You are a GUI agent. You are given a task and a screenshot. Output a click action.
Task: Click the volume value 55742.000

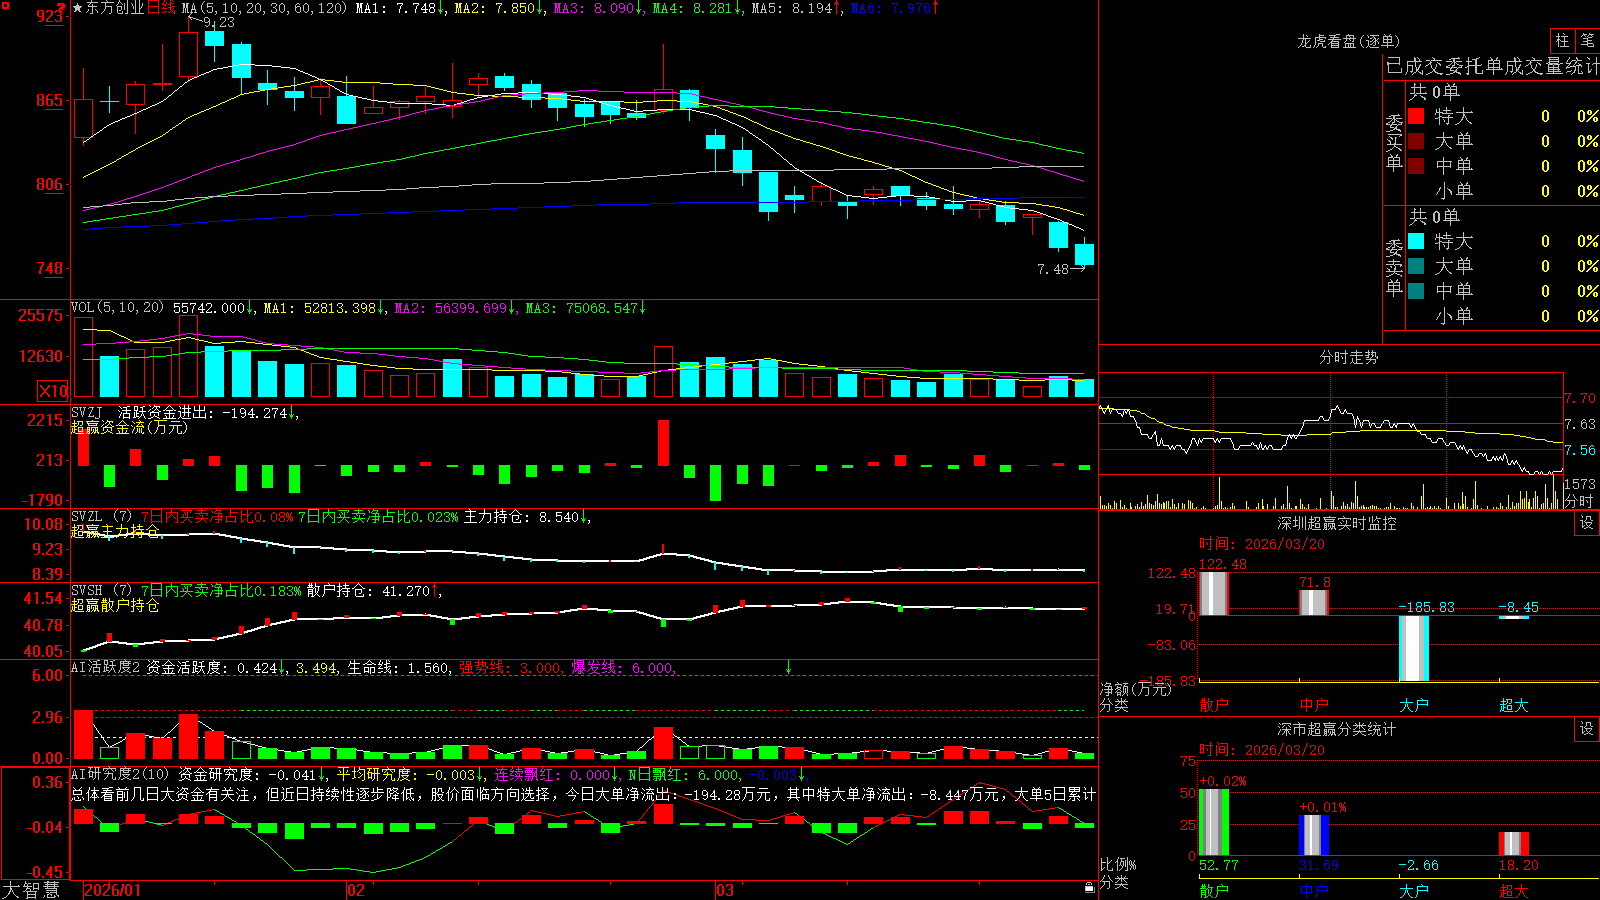[209, 308]
